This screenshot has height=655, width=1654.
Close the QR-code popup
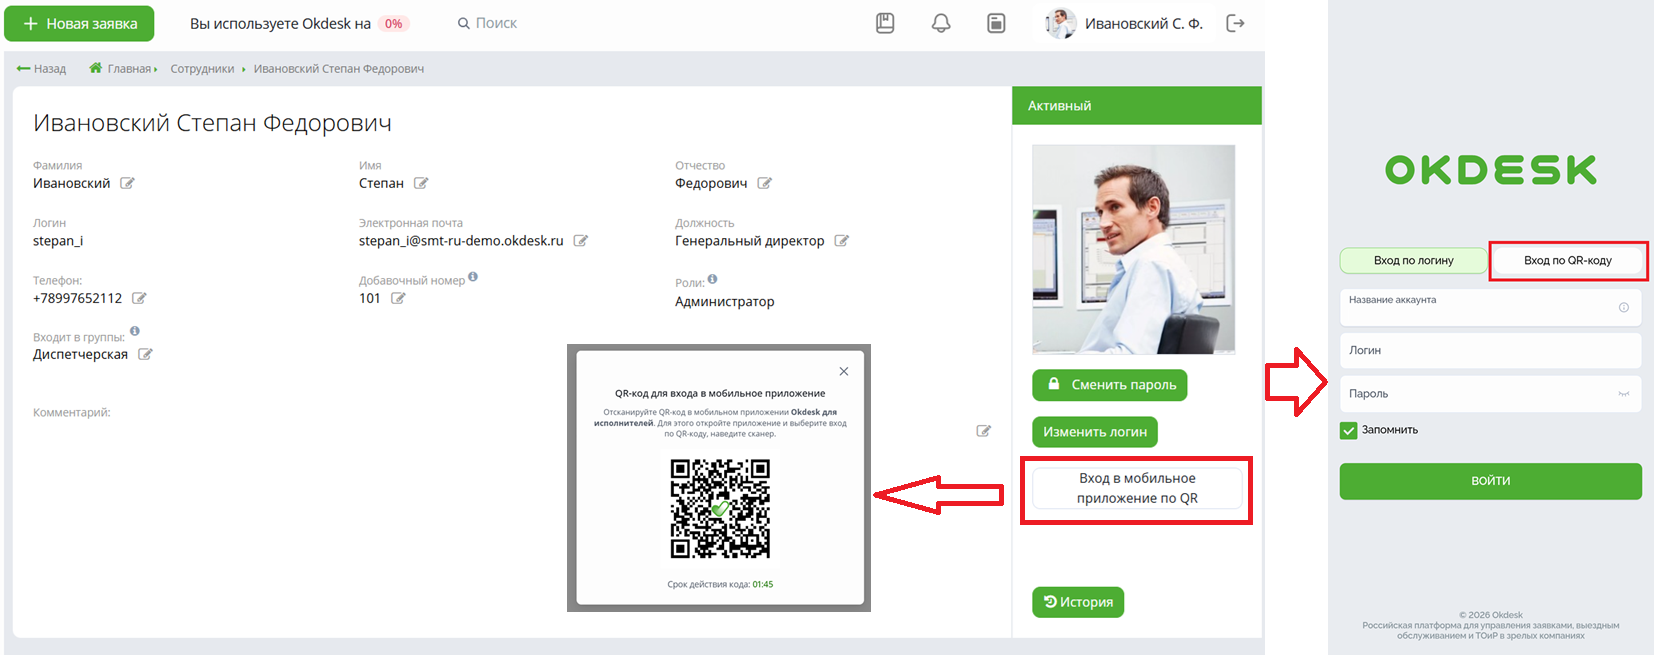(844, 371)
